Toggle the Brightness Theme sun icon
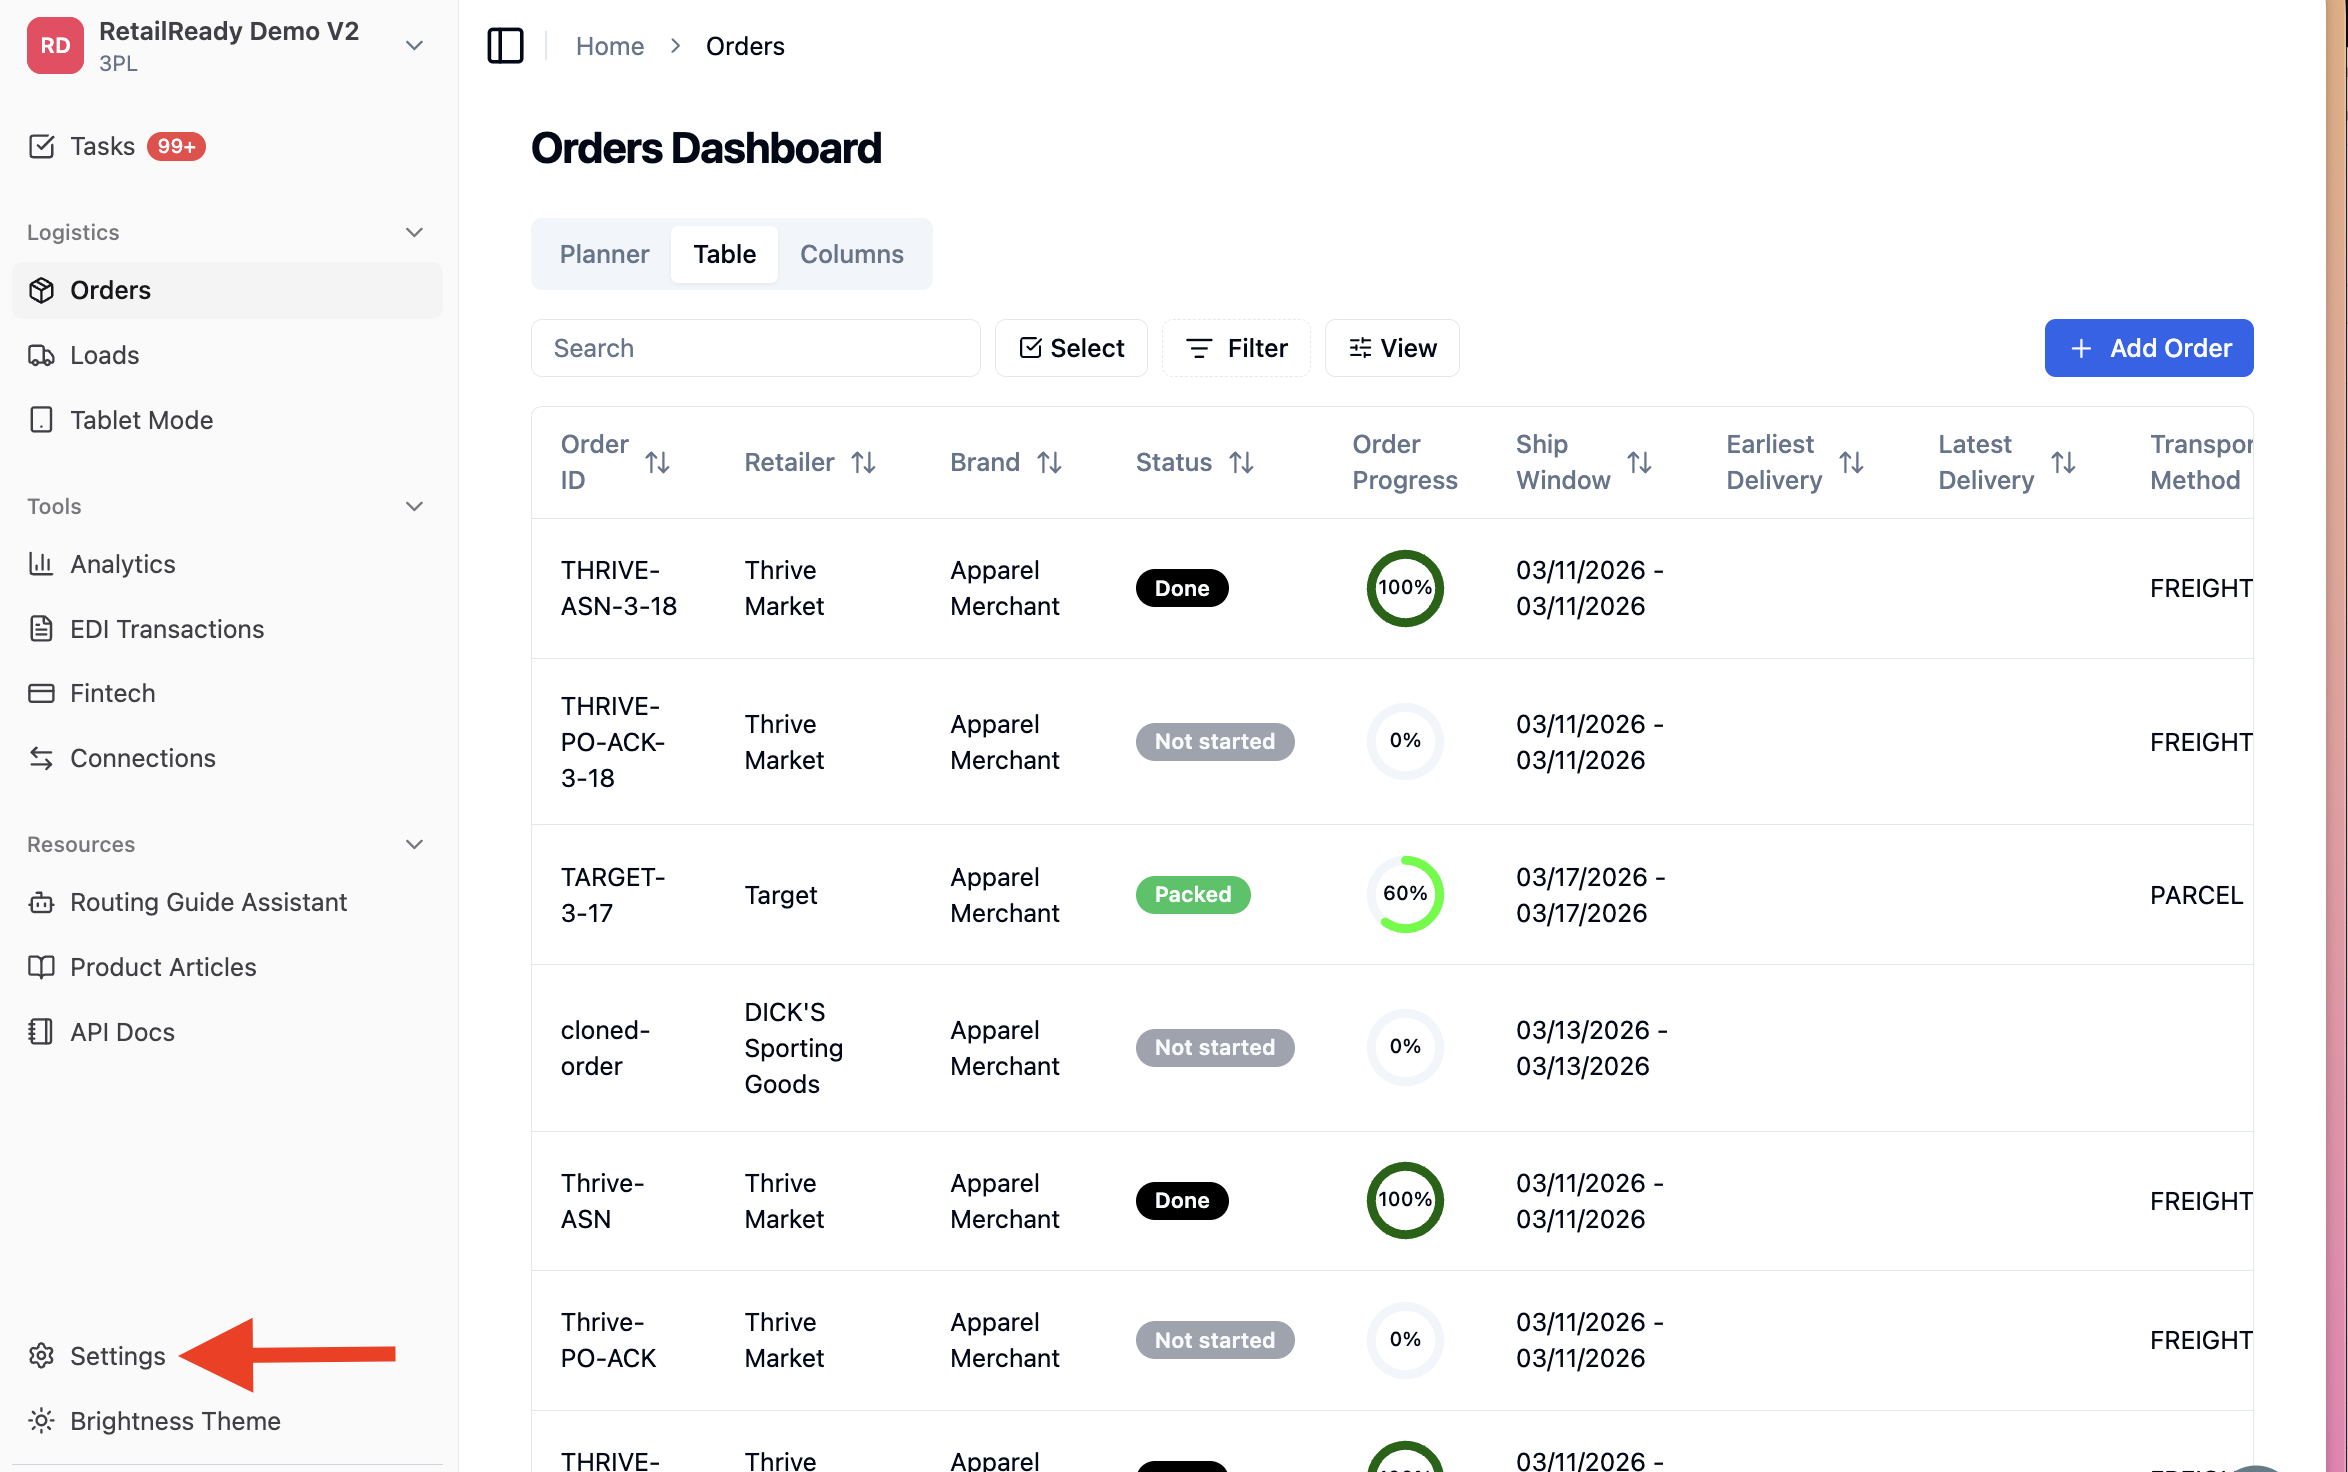 pyautogui.click(x=42, y=1421)
